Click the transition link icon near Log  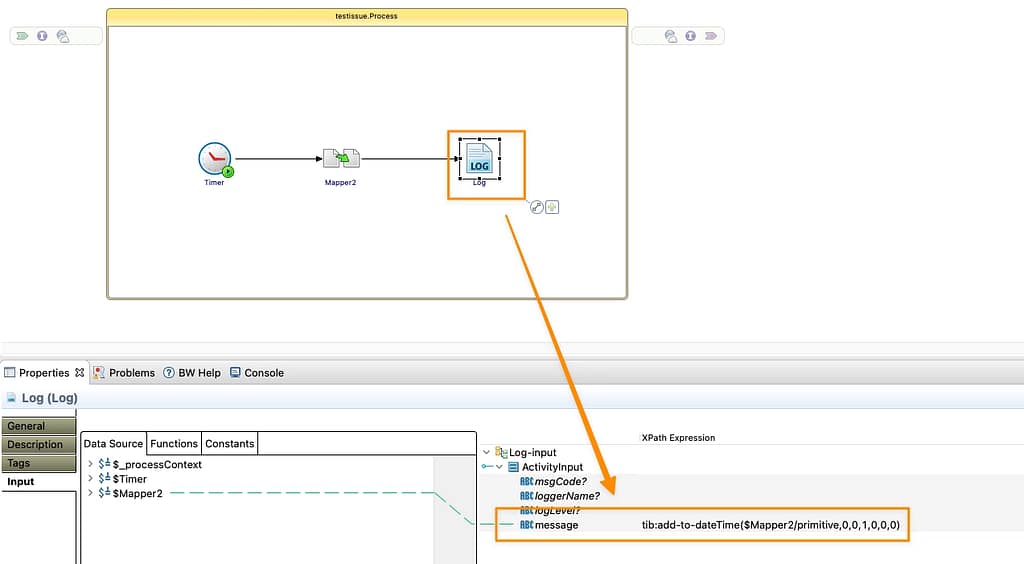click(x=537, y=207)
